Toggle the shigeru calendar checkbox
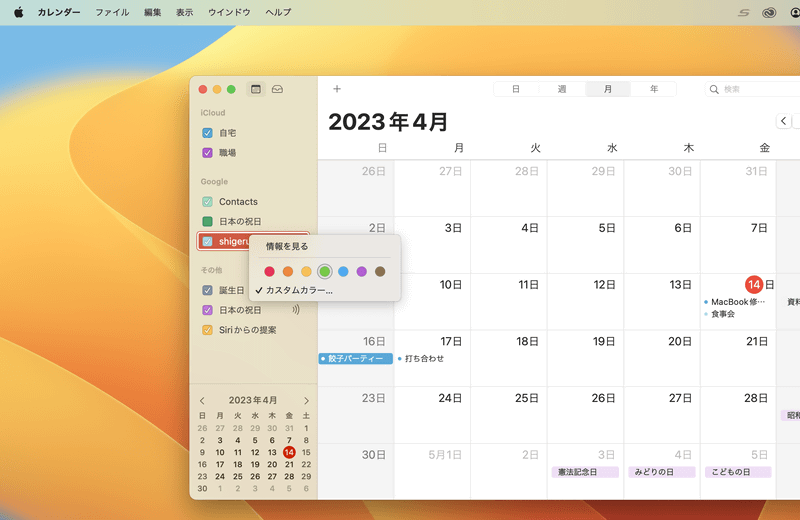800x520 pixels. point(207,241)
